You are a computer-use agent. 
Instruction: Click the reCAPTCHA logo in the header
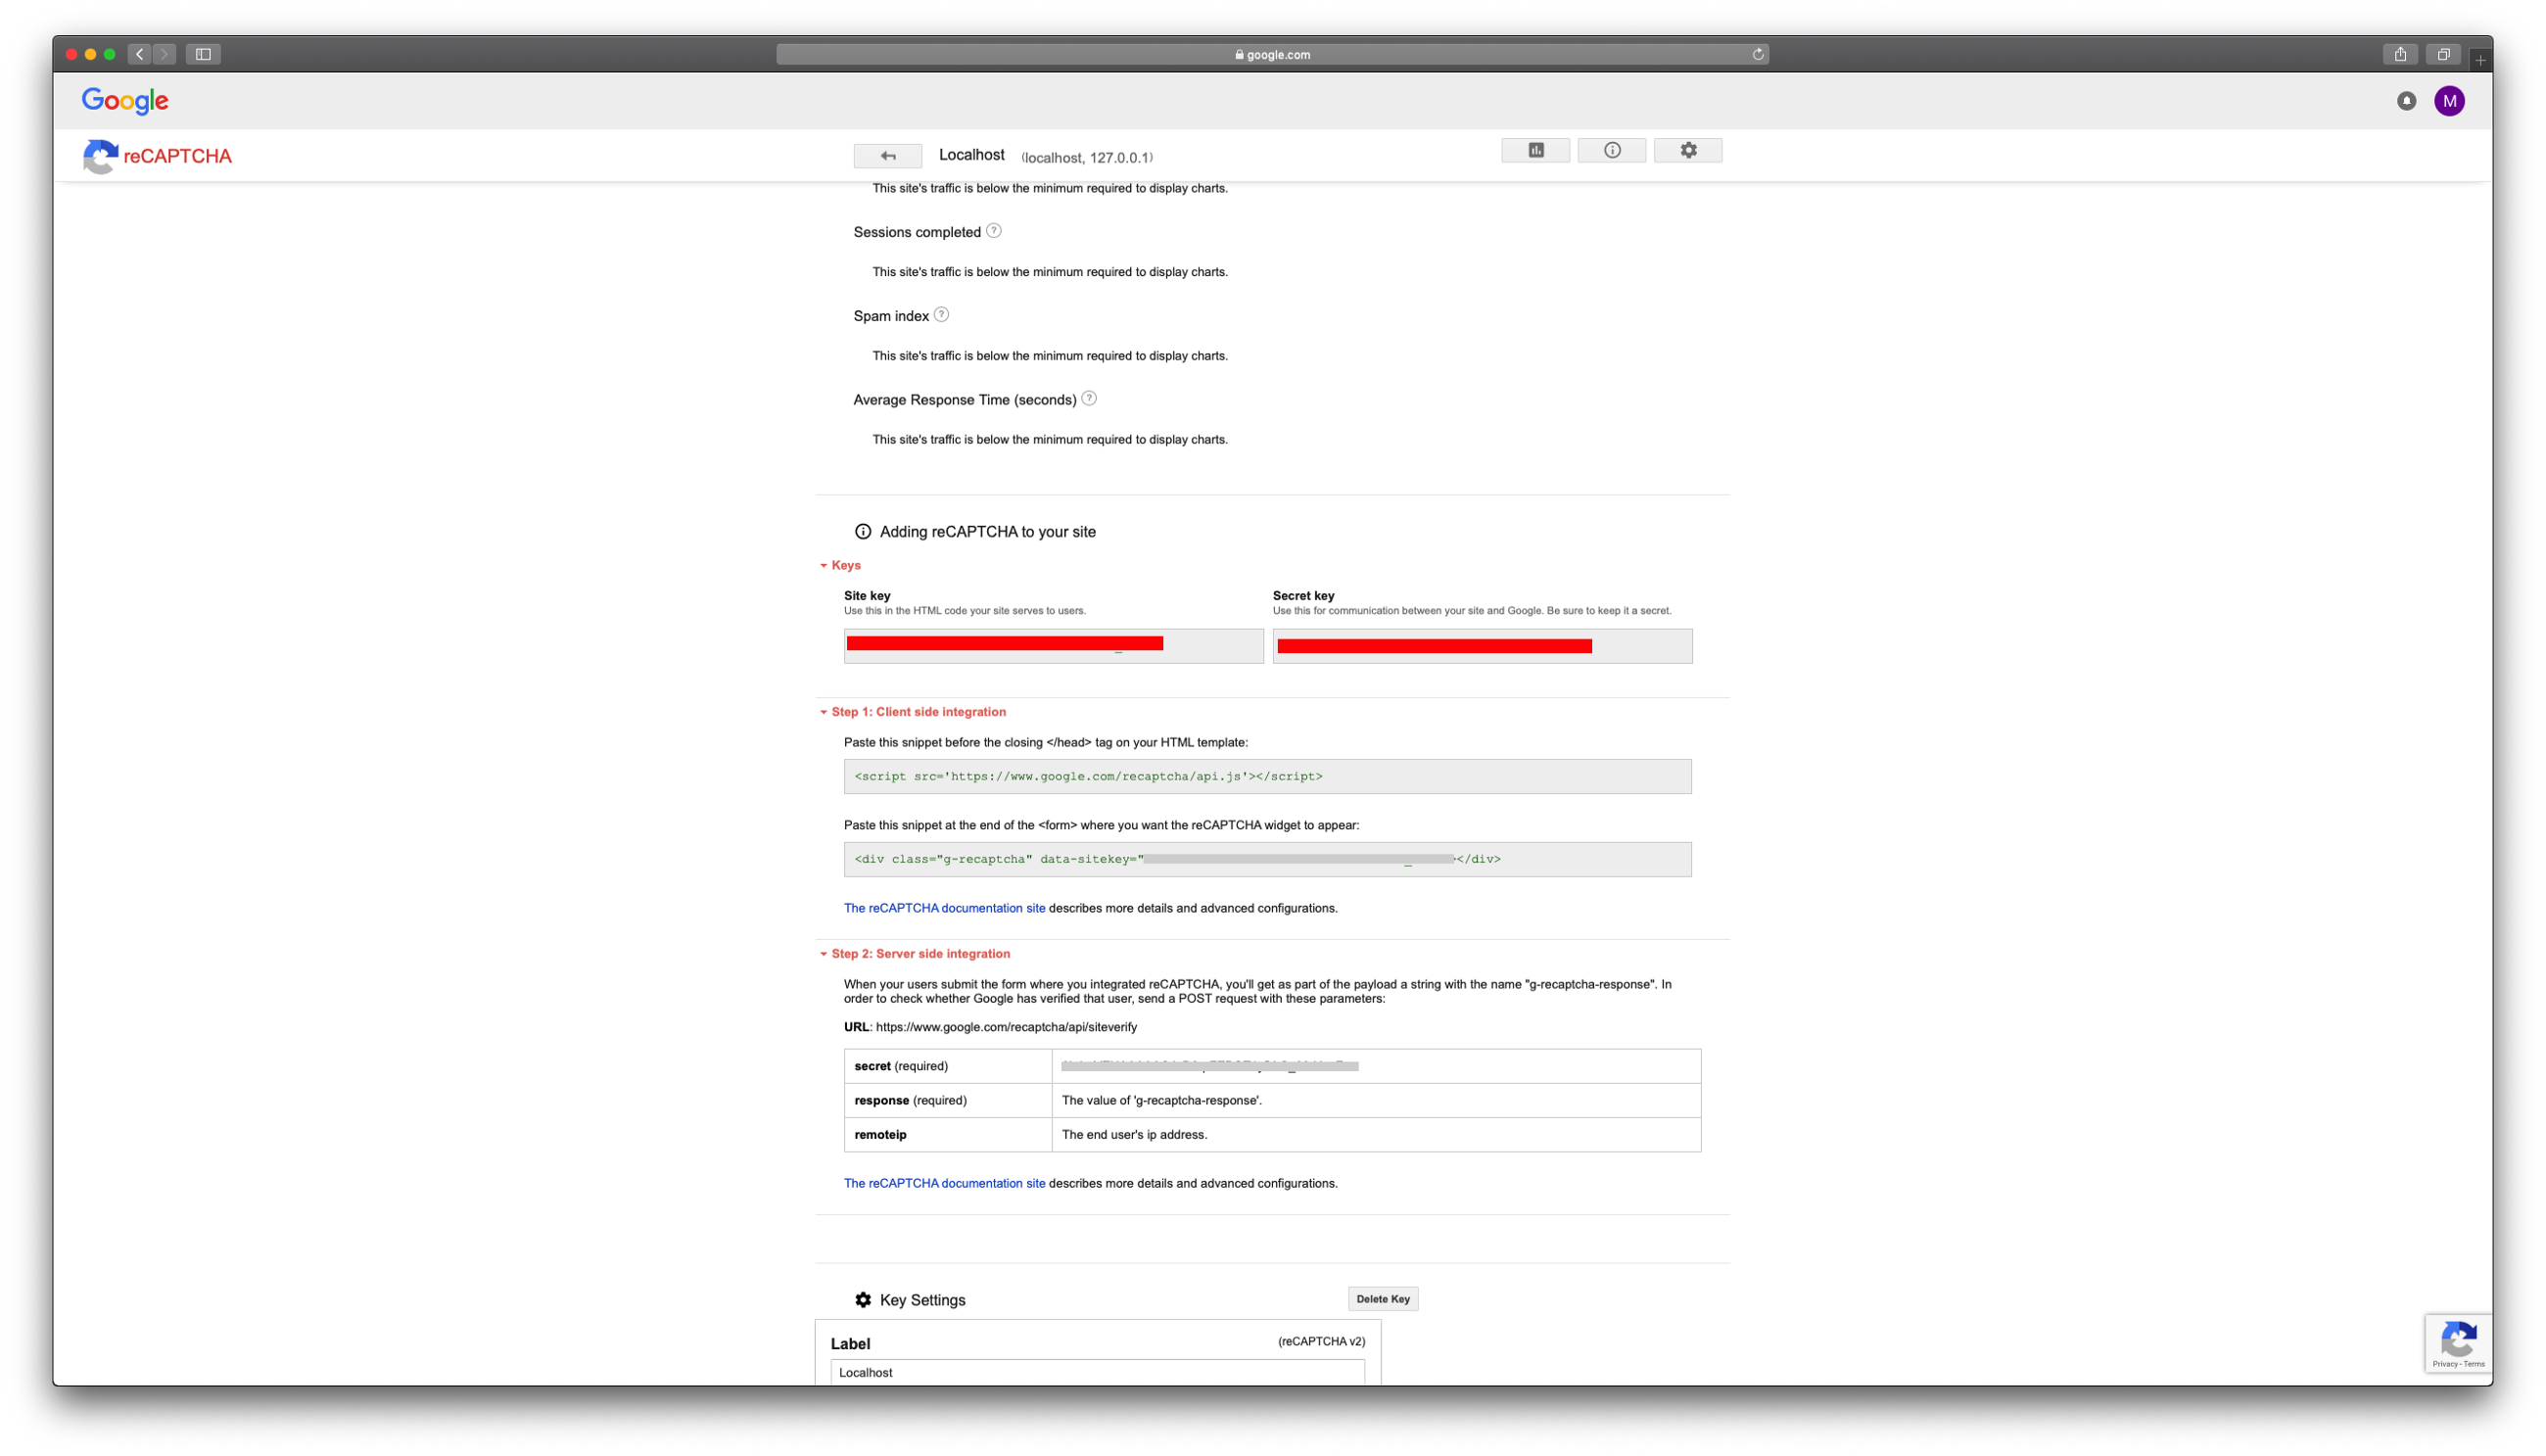pyautogui.click(x=157, y=156)
